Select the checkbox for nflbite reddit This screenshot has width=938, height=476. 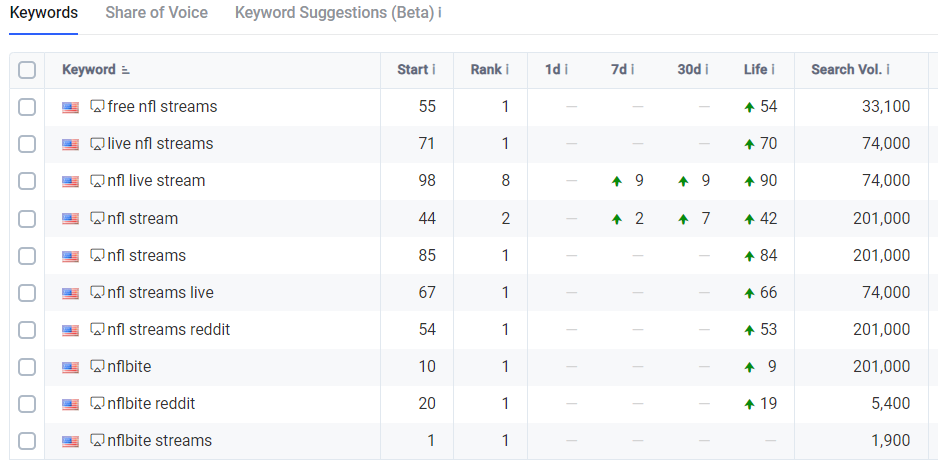27,404
